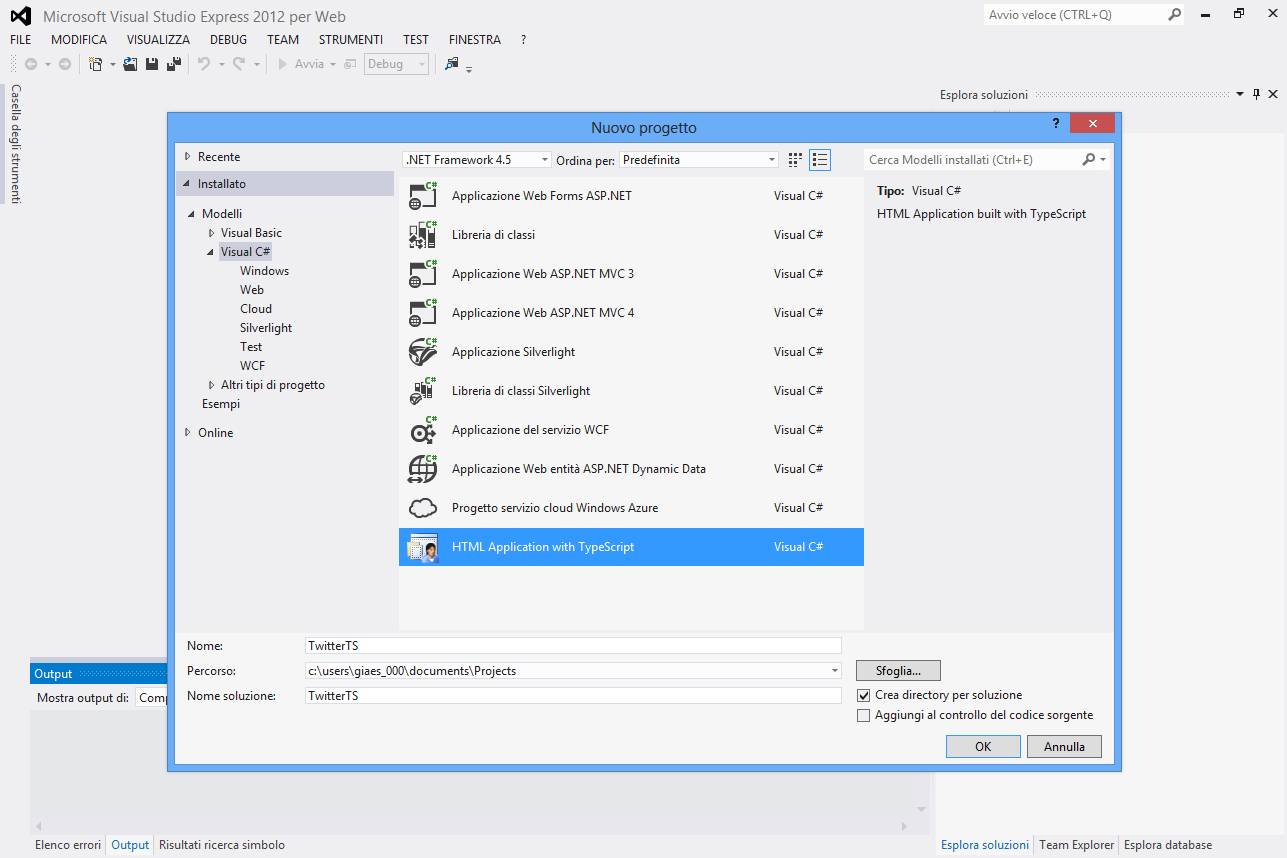
Task: Switch template list to small icons view
Action: pyautogui.click(x=796, y=159)
